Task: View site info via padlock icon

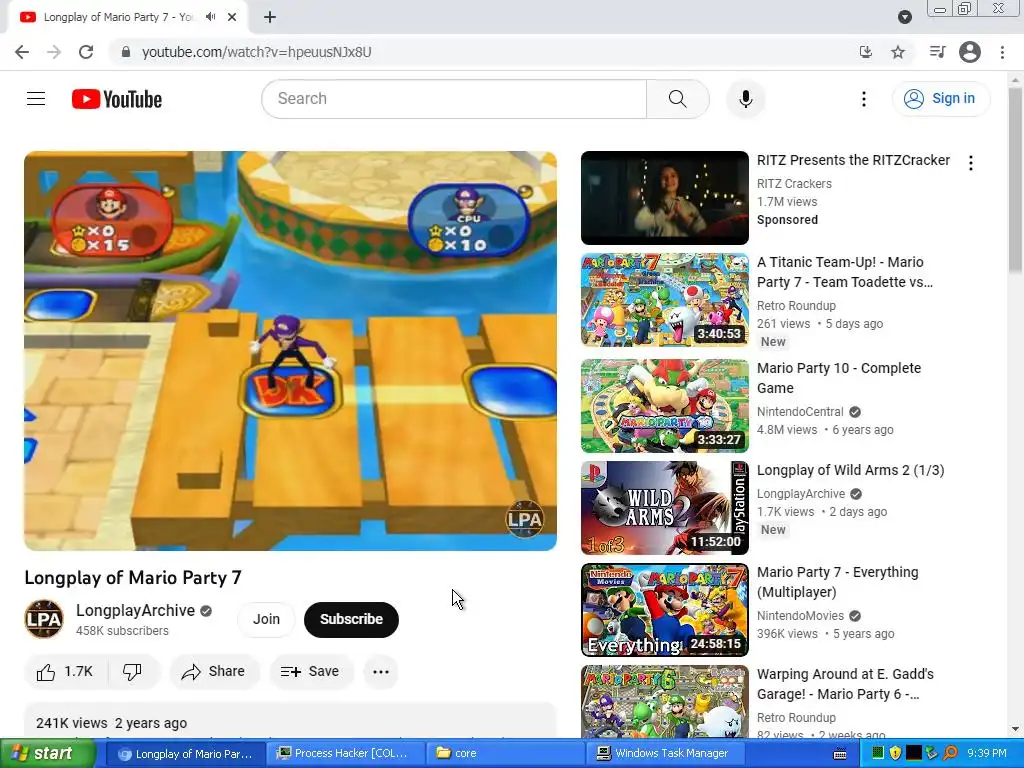Action: (126, 52)
